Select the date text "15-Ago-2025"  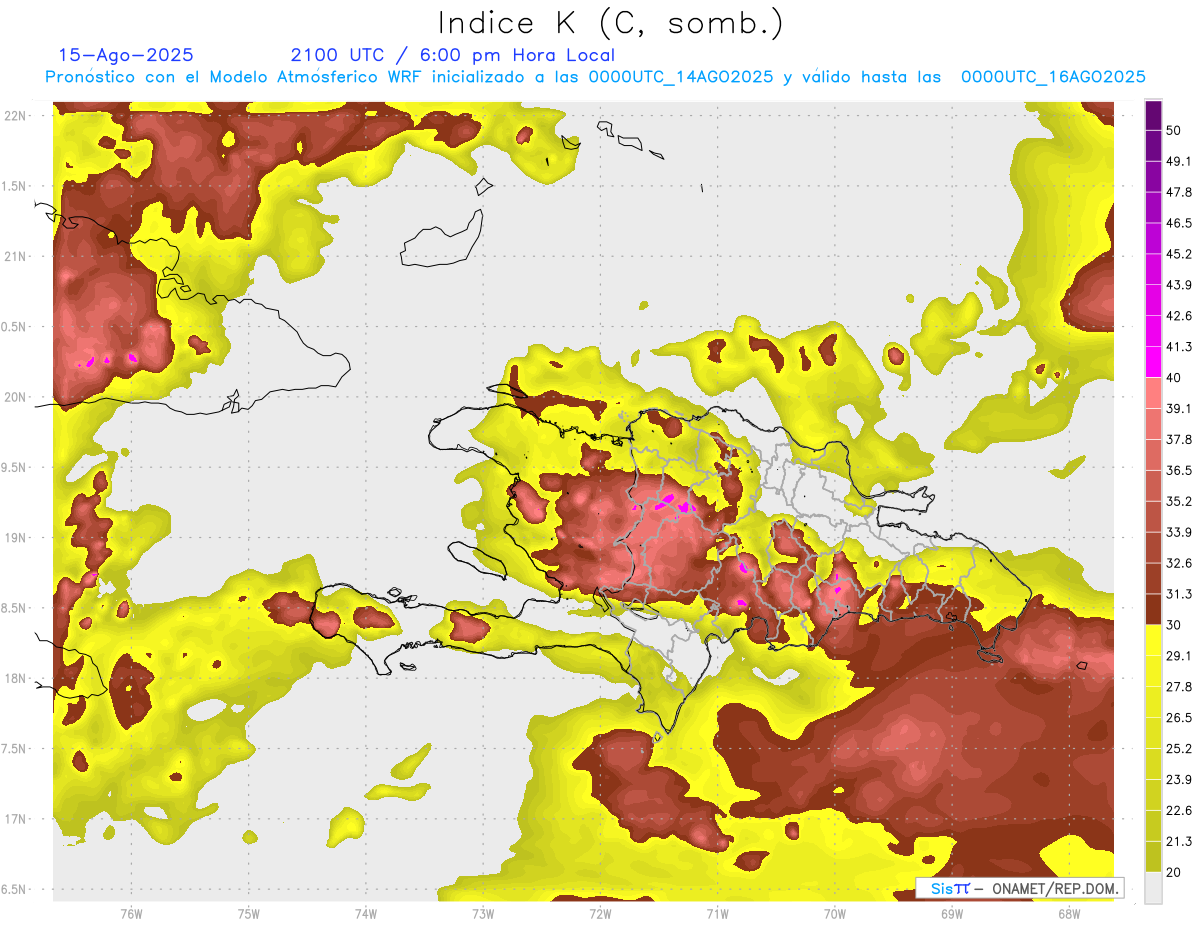point(126,55)
